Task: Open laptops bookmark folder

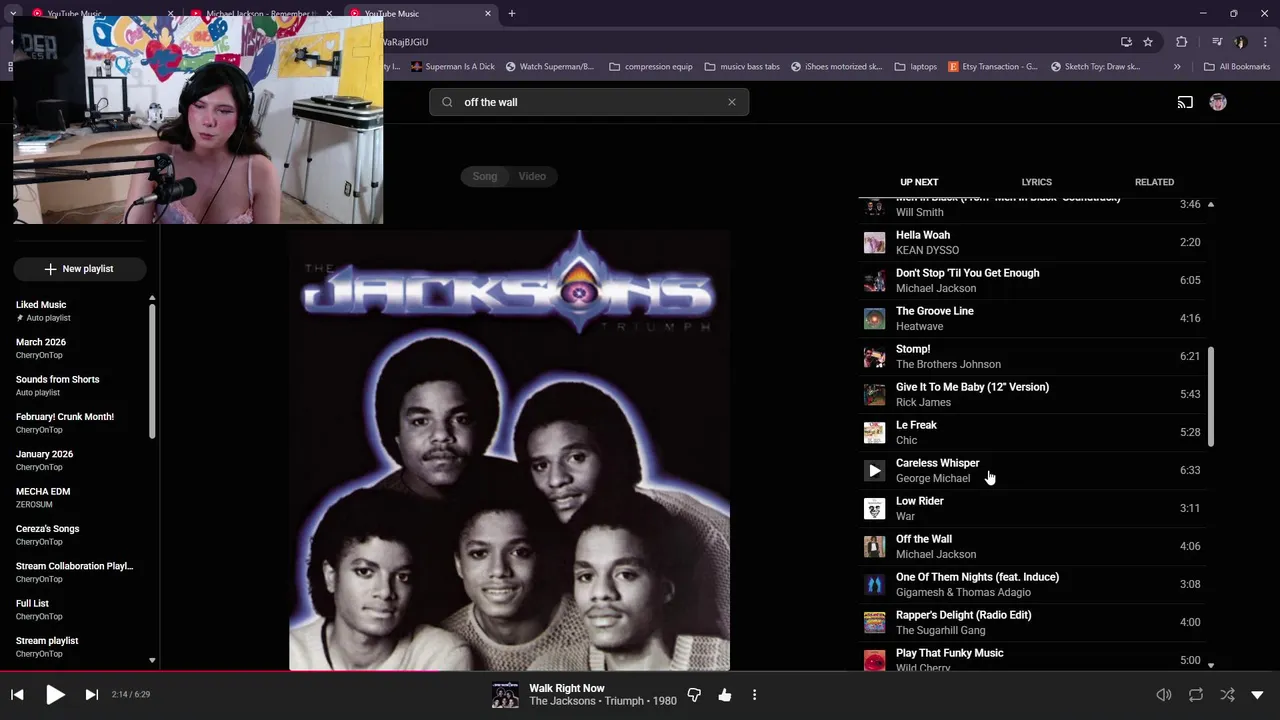Action: tap(916, 67)
